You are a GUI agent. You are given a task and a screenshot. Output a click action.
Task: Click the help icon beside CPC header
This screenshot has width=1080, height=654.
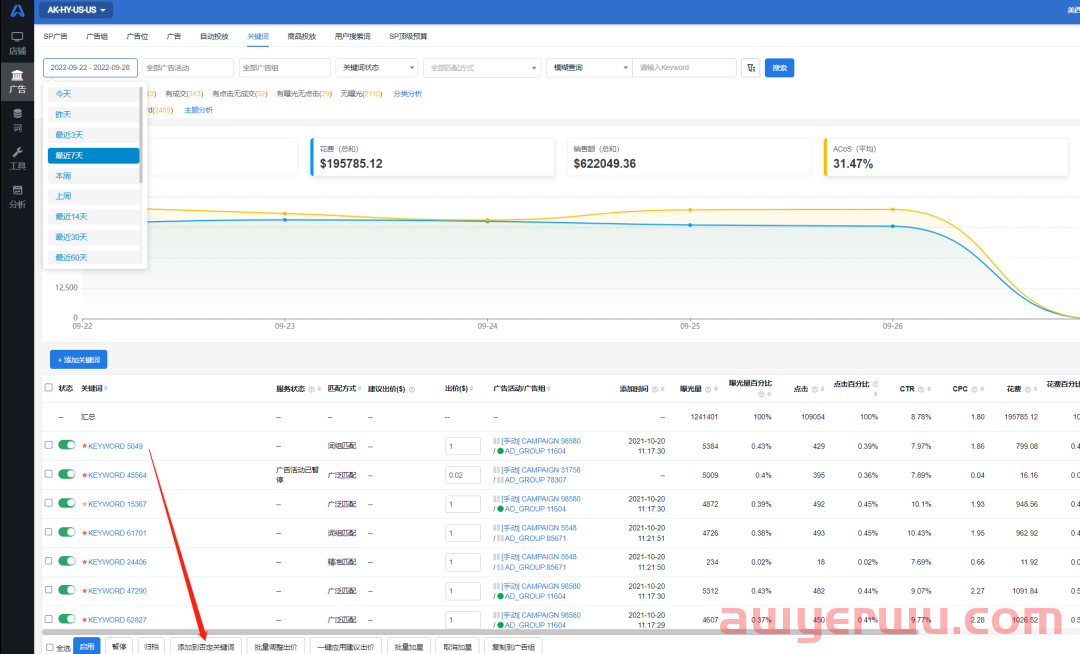(975, 390)
